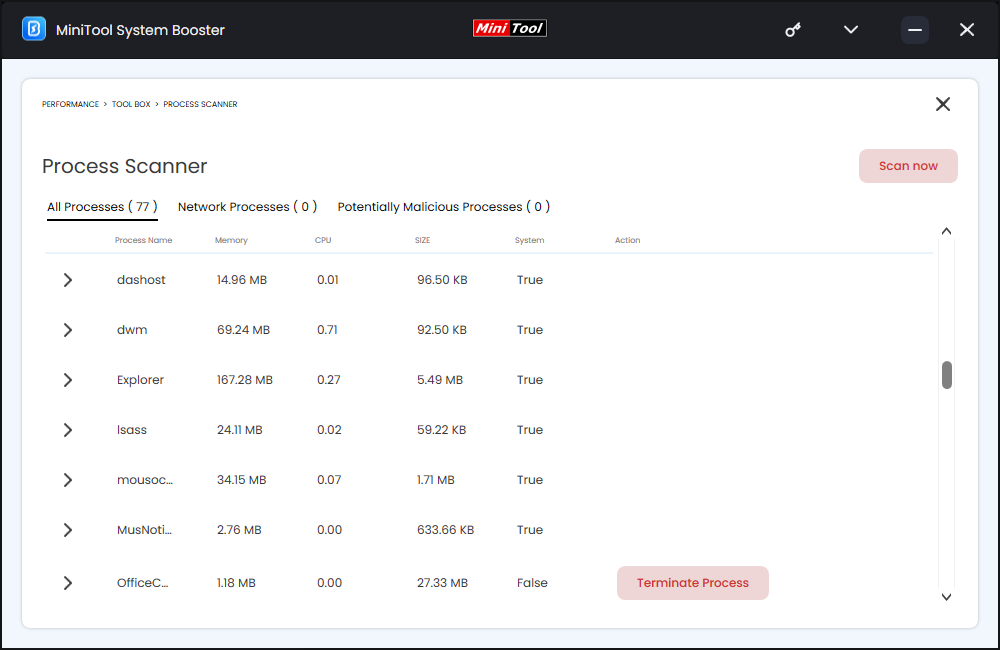The height and width of the screenshot is (650, 1000).
Task: Click the Process Scanner heading
Action: click(124, 166)
